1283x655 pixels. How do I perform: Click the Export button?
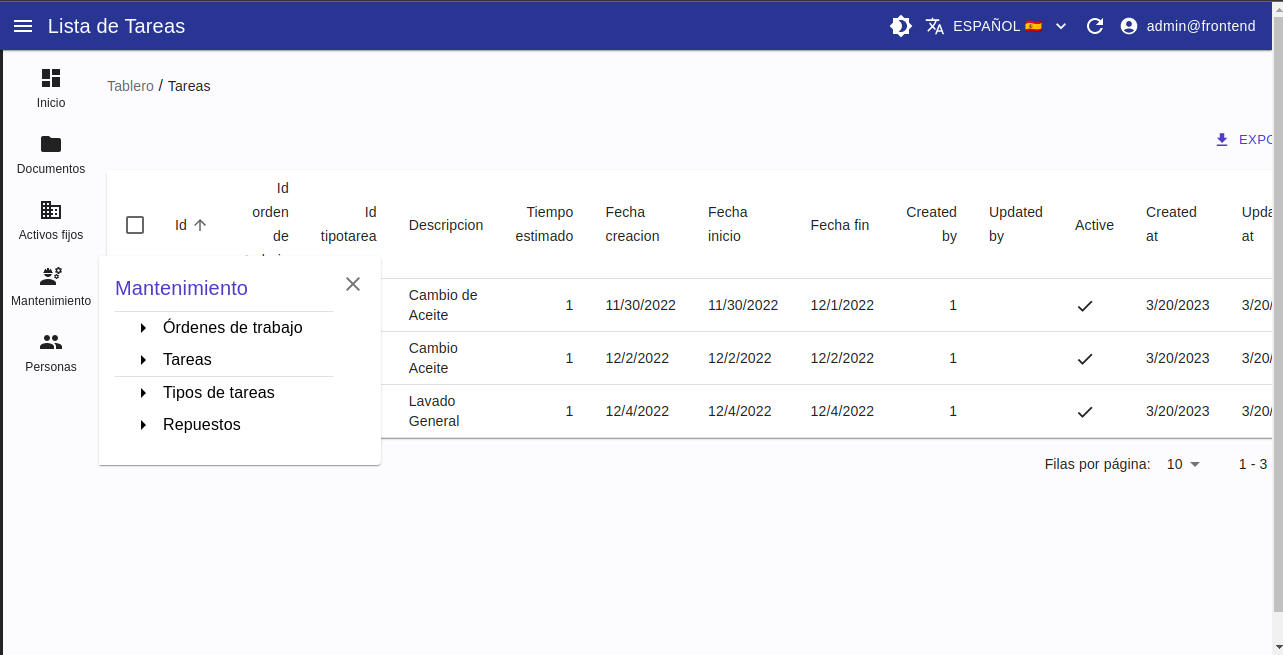tap(1245, 140)
